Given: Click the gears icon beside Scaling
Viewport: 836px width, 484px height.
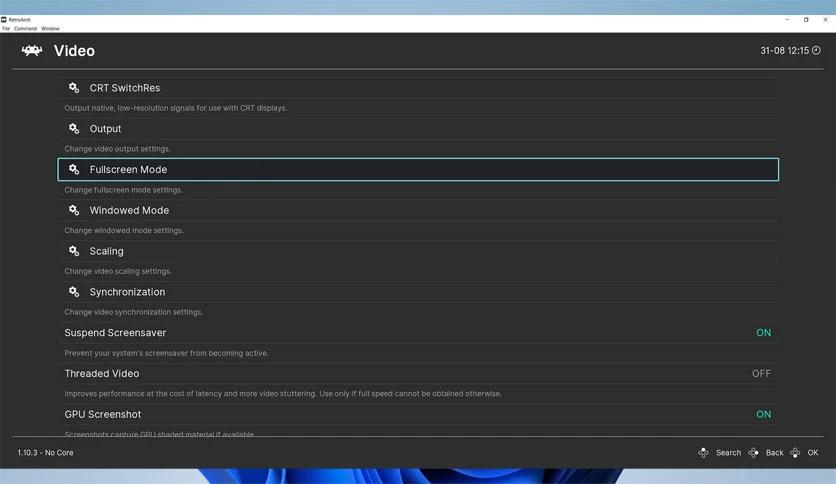Looking at the screenshot, I should coord(74,251).
